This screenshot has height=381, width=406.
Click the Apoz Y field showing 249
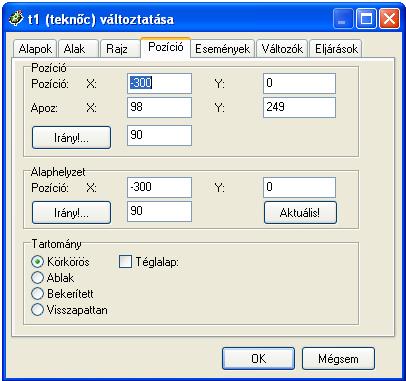[x=299, y=107]
